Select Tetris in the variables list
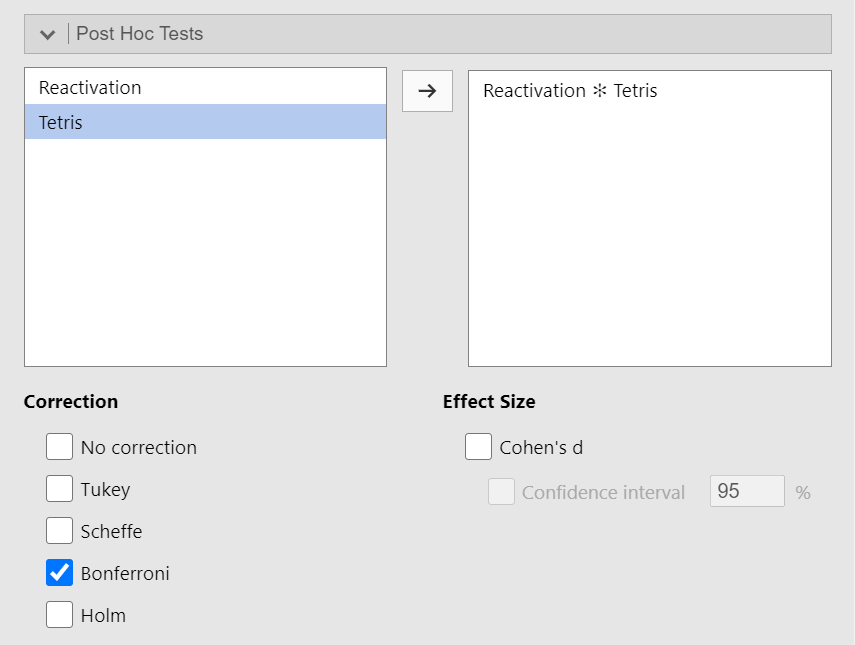The image size is (855, 645). [x=206, y=122]
